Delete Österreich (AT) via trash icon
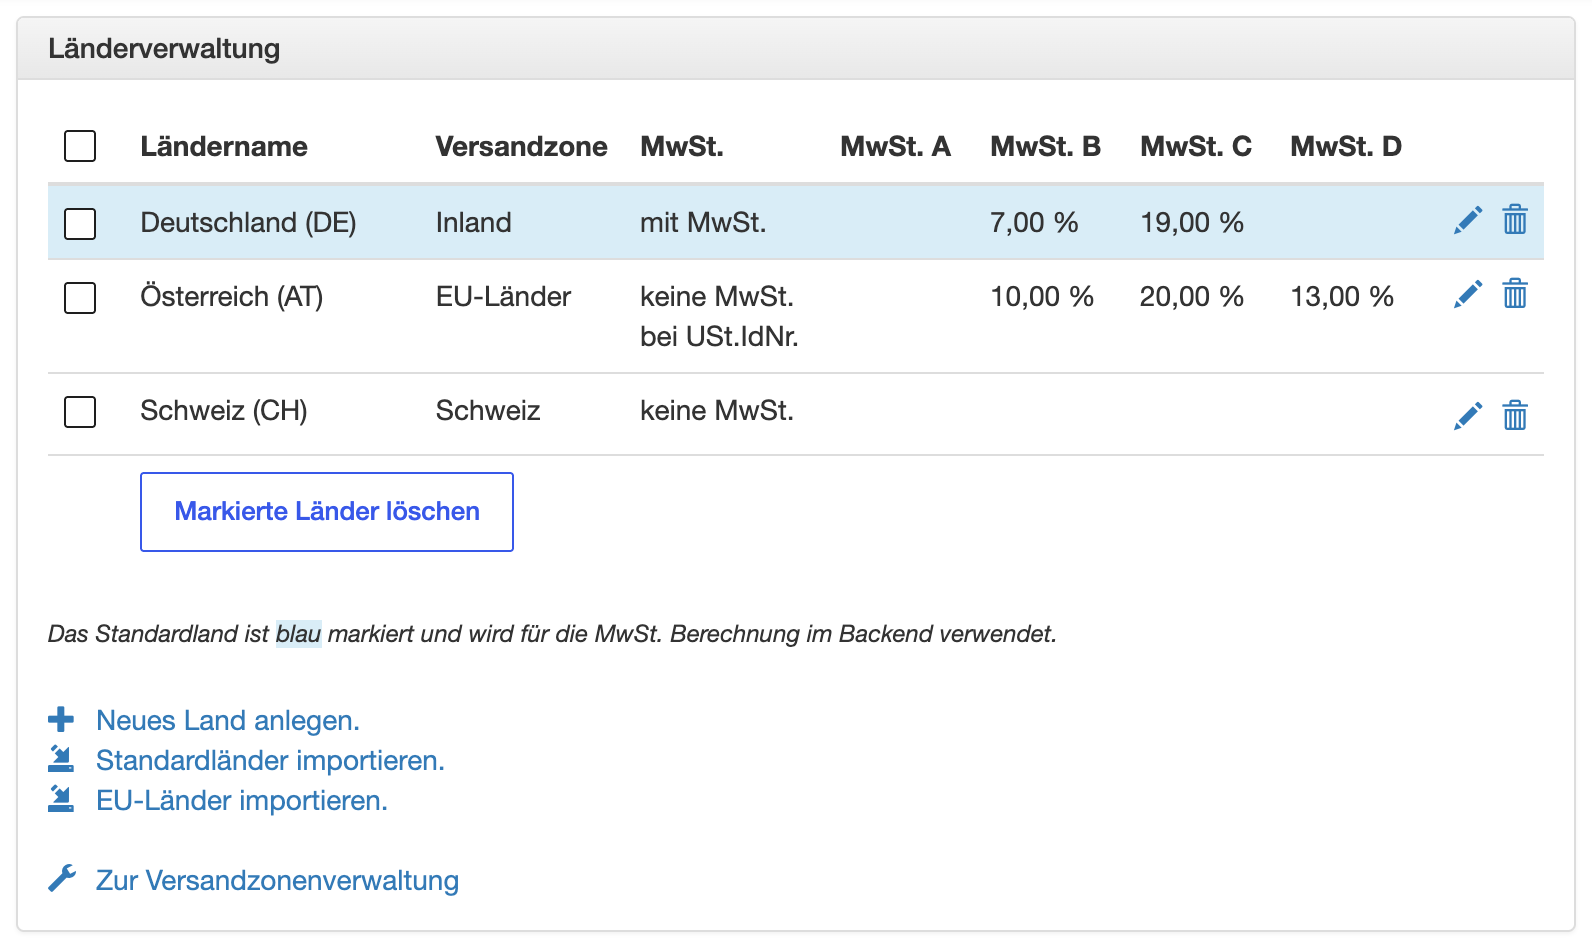 (x=1515, y=293)
